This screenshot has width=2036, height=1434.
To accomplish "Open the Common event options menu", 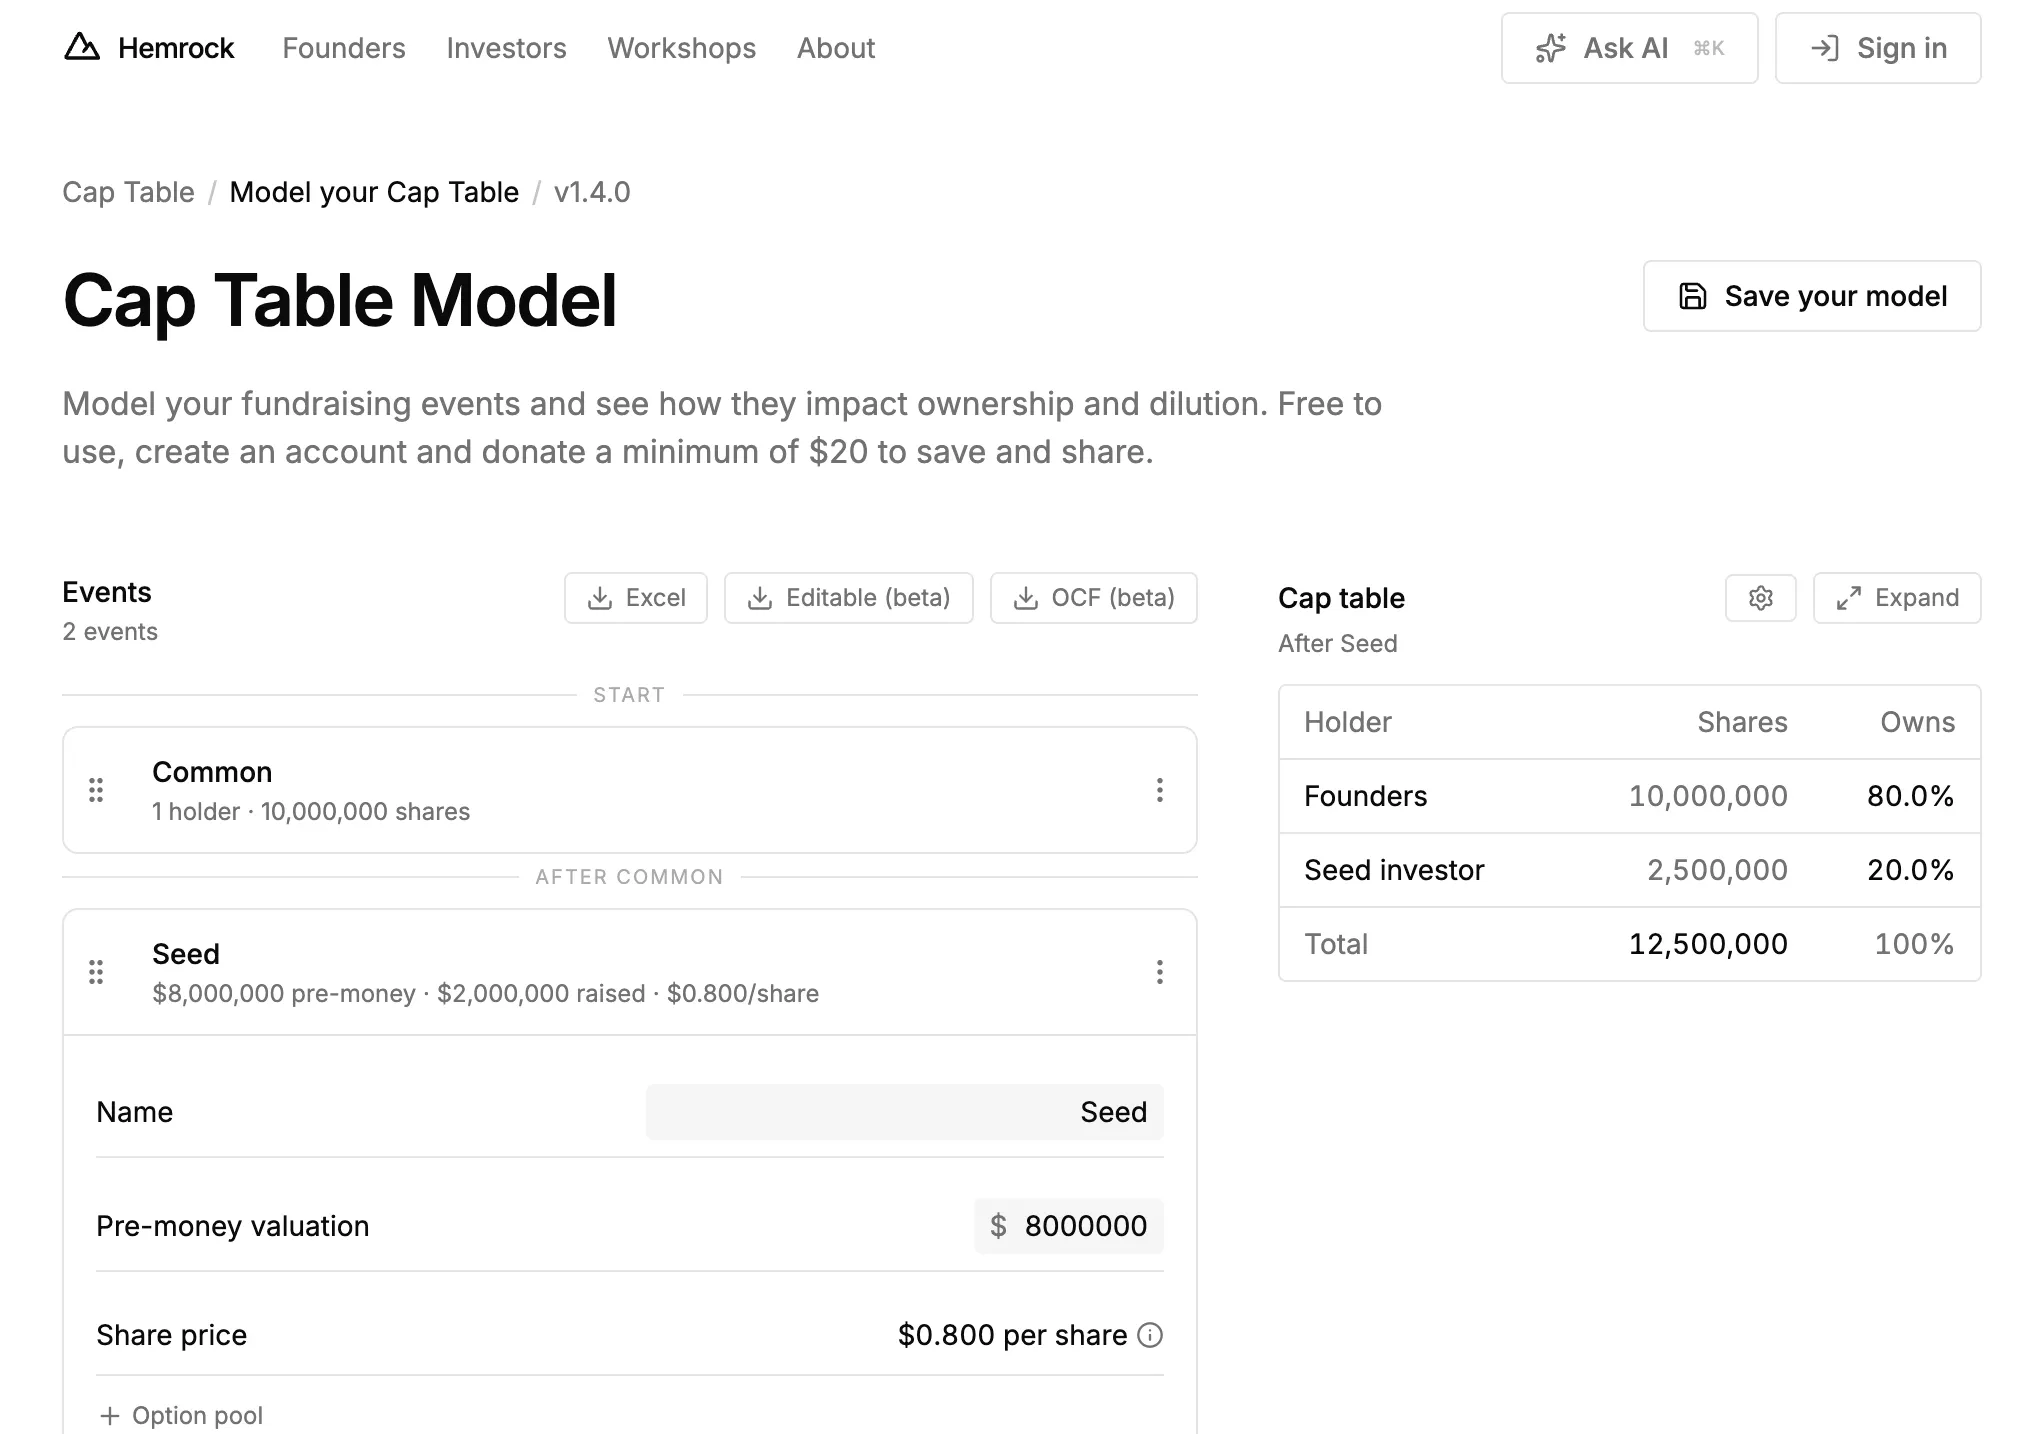I will click(x=1159, y=790).
